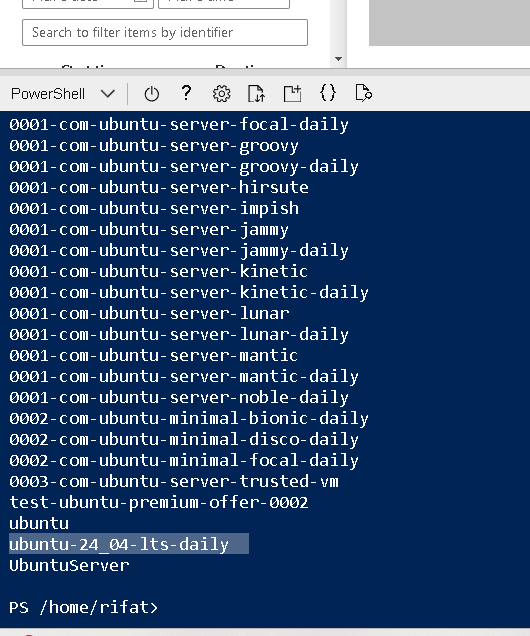
Task: Click the scrollbar down arrow in top panel
Action: pos(339,59)
